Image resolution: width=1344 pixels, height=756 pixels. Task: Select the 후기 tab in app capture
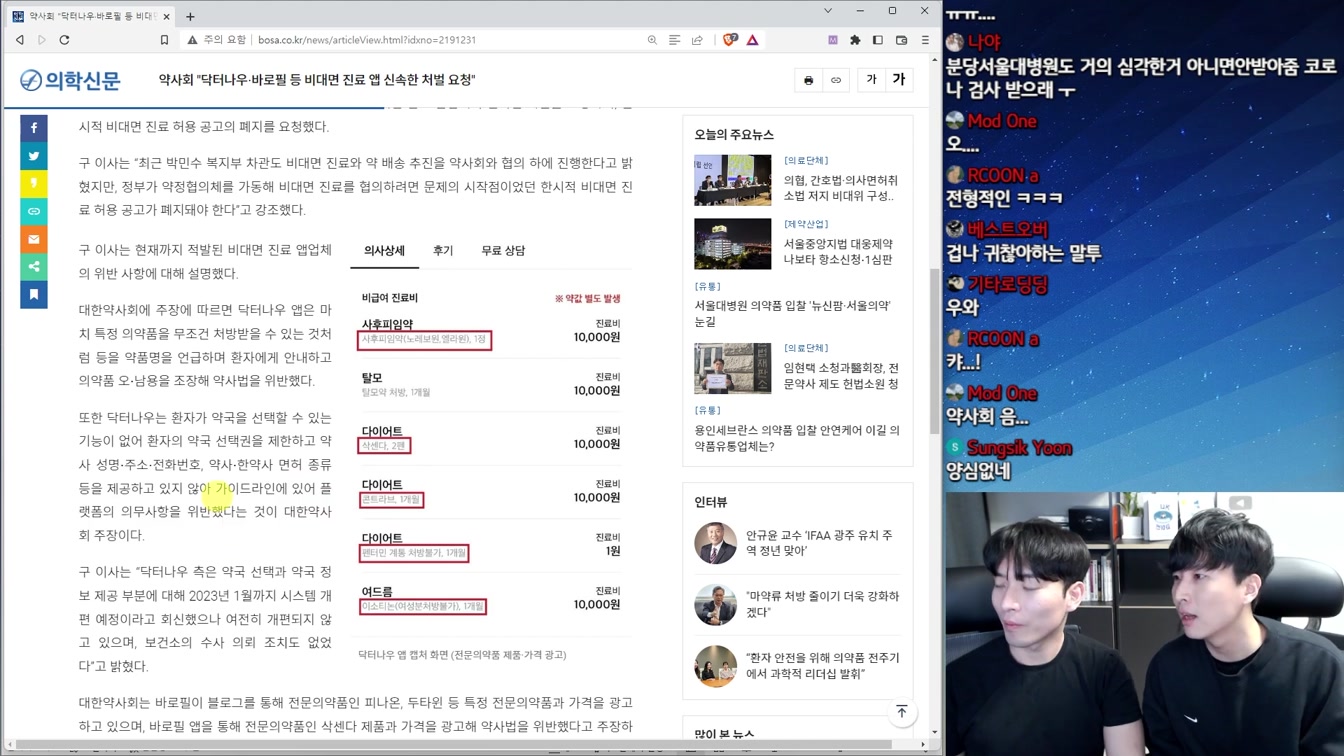[443, 251]
